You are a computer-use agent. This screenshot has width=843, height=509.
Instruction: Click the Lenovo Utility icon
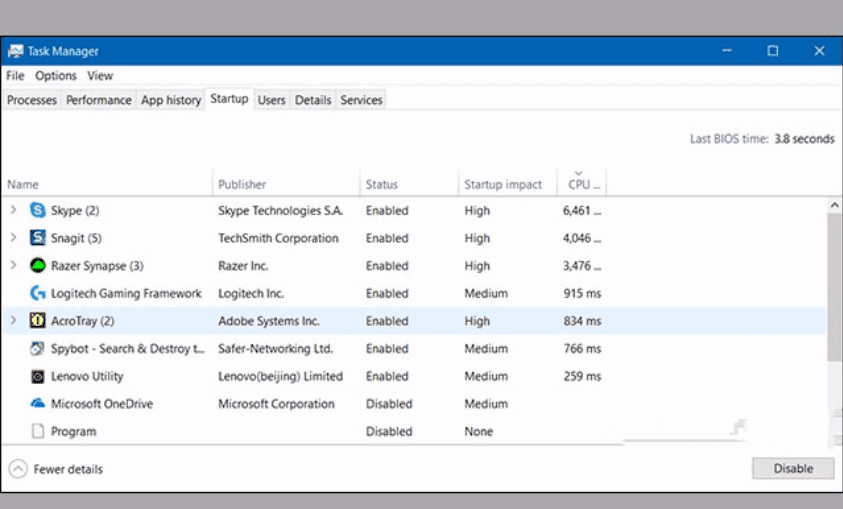38,376
